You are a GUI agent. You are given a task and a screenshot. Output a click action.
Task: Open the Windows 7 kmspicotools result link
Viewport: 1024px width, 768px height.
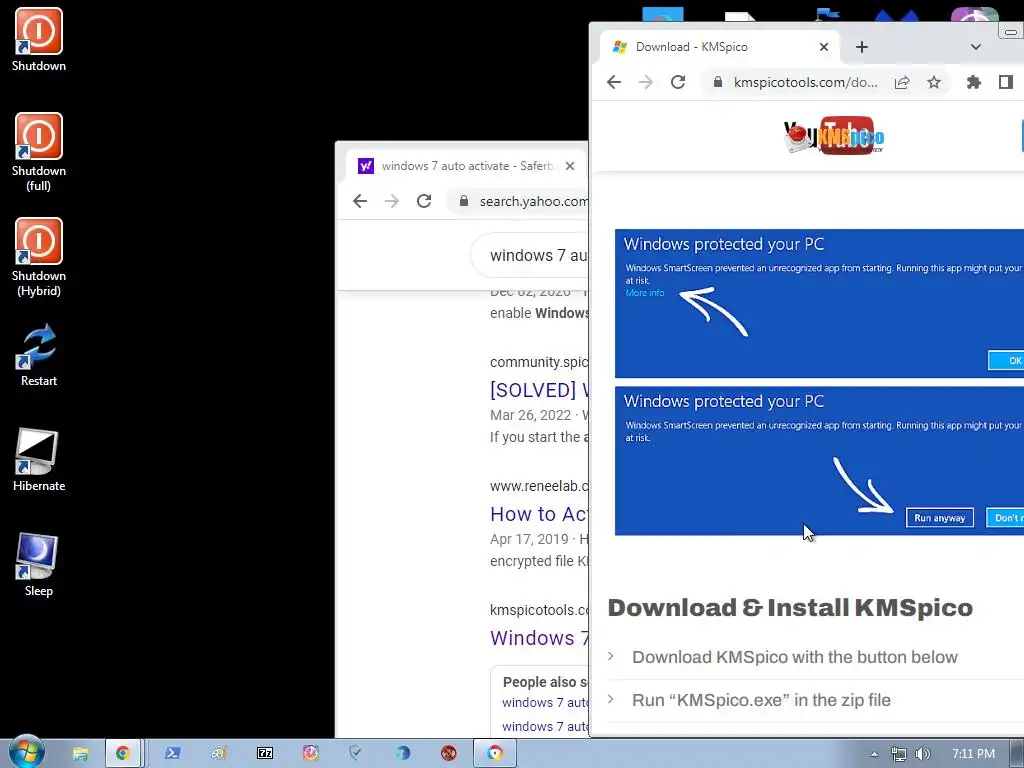pyautogui.click(x=539, y=638)
